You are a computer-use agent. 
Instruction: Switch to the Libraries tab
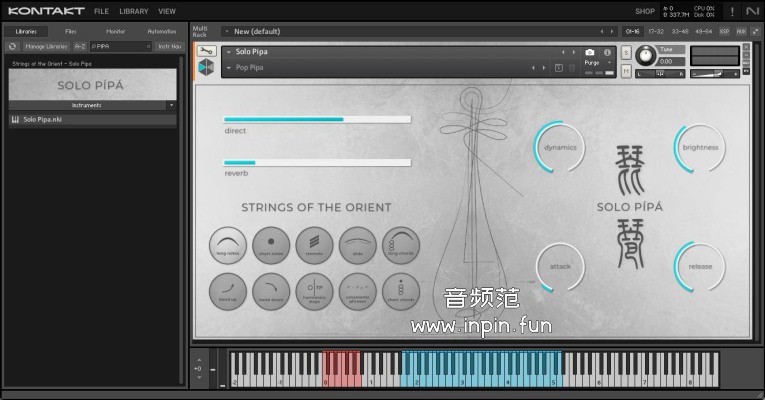tap(26, 31)
